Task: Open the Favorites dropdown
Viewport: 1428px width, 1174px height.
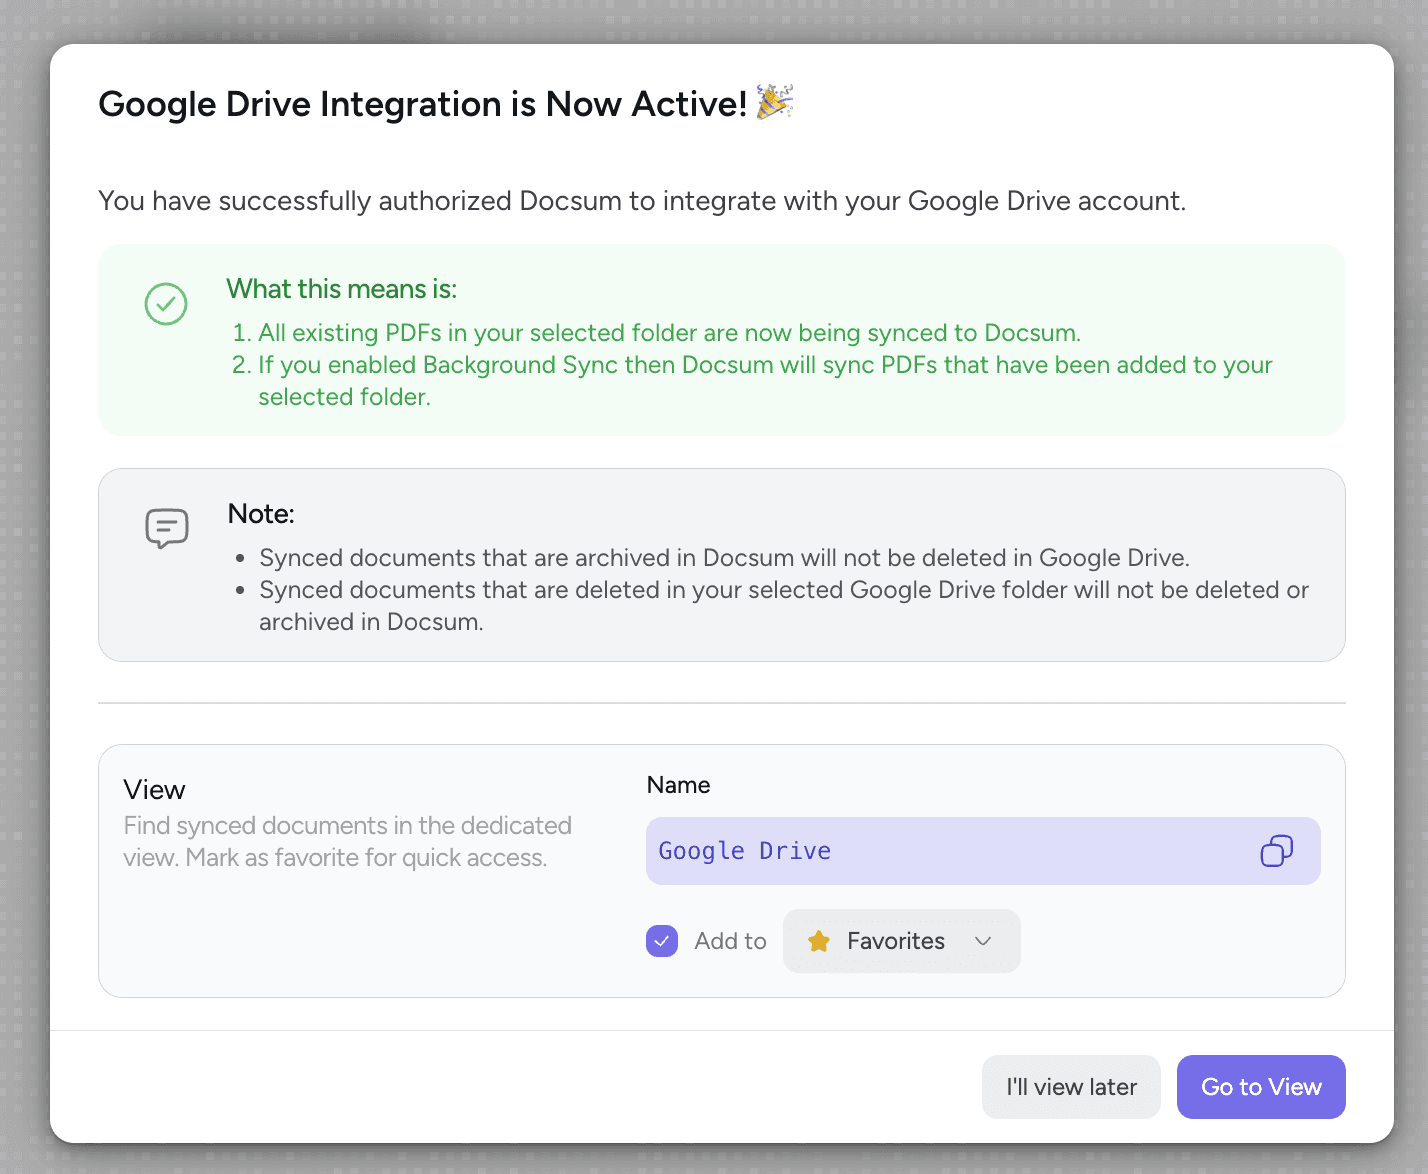Action: pos(902,941)
